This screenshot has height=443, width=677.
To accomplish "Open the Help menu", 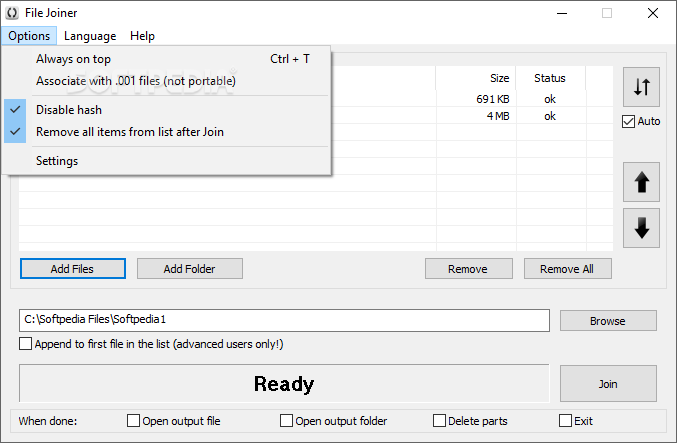I will coord(142,36).
